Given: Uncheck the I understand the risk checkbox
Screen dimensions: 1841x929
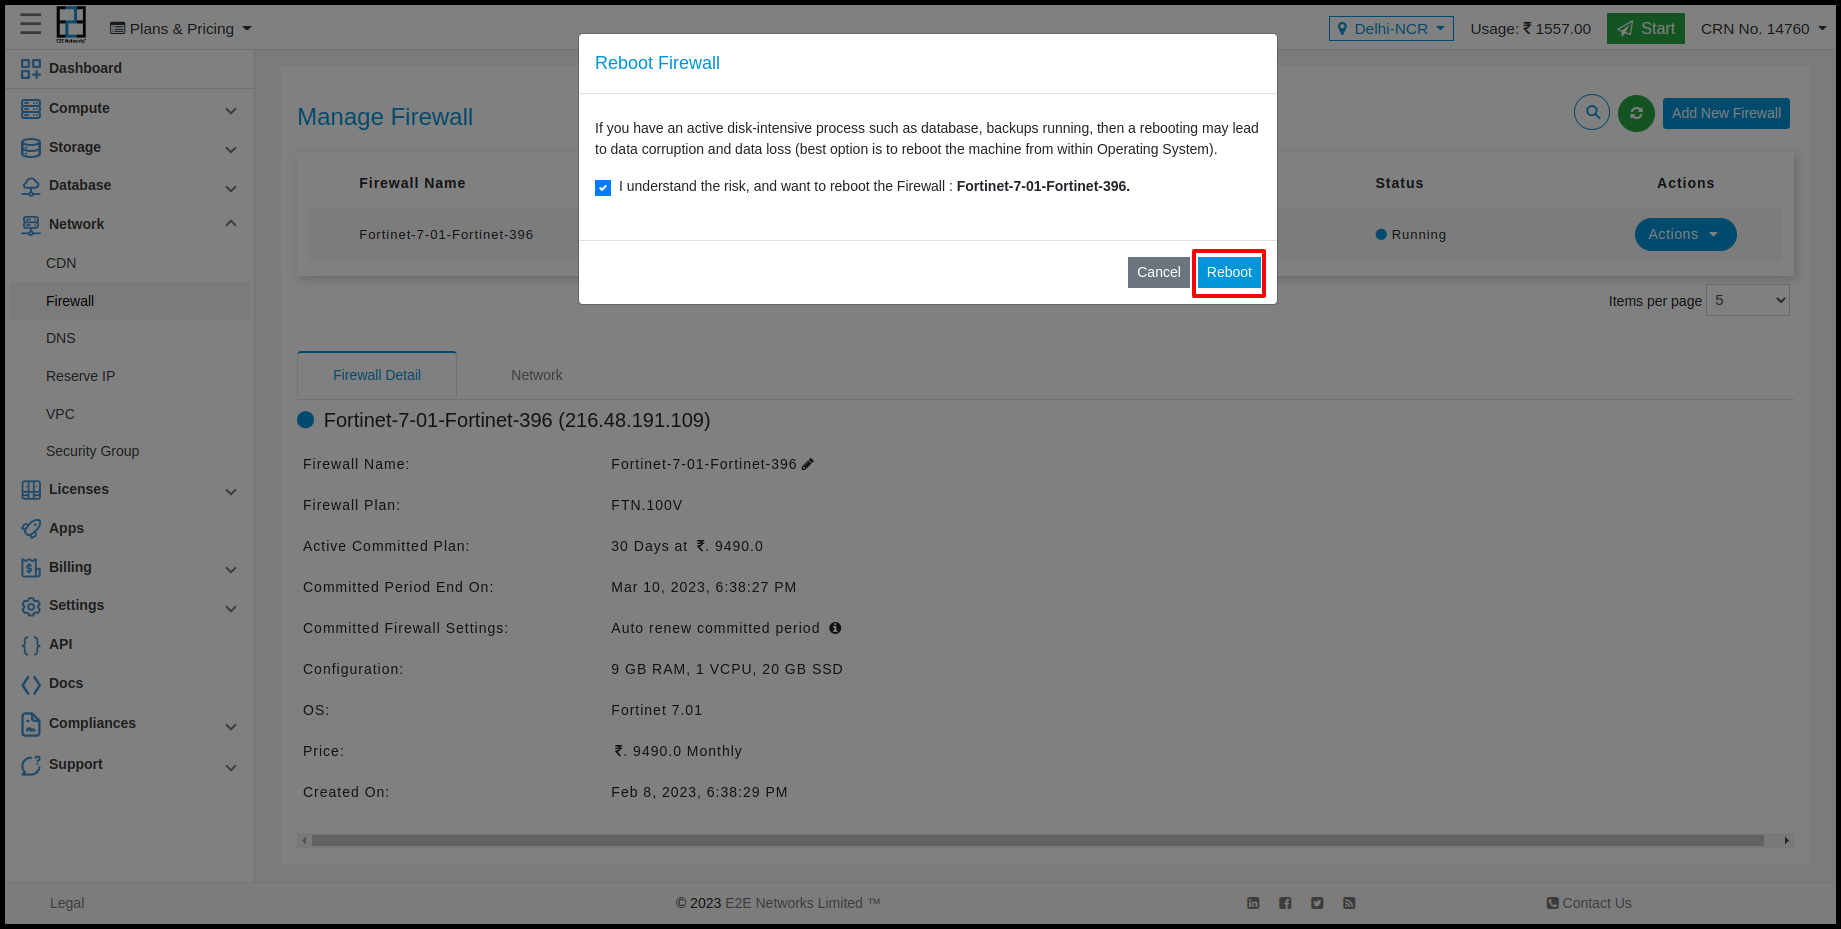Looking at the screenshot, I should click(x=603, y=188).
